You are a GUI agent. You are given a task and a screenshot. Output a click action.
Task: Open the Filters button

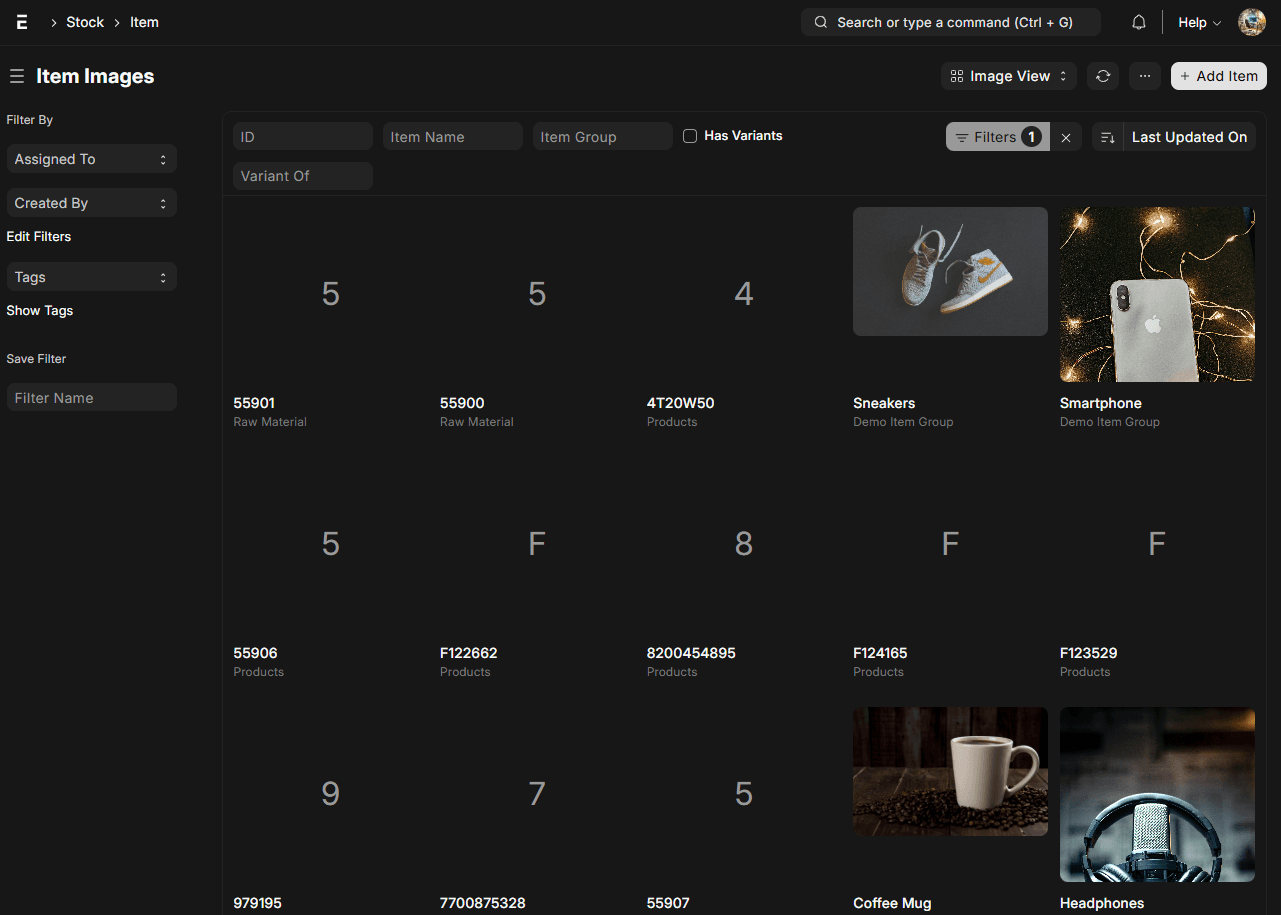coord(998,137)
